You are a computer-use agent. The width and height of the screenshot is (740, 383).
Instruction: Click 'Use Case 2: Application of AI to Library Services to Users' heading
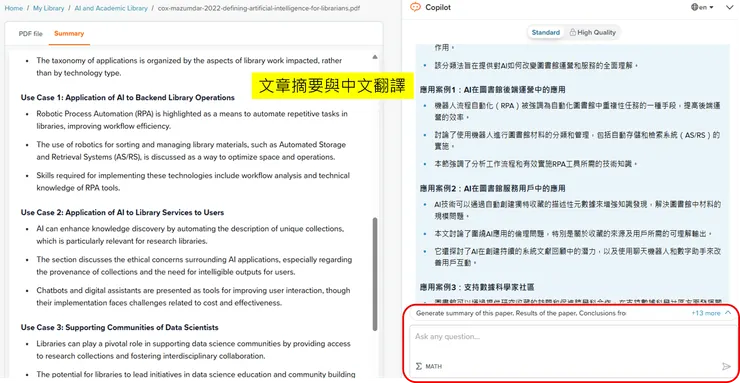122,212
